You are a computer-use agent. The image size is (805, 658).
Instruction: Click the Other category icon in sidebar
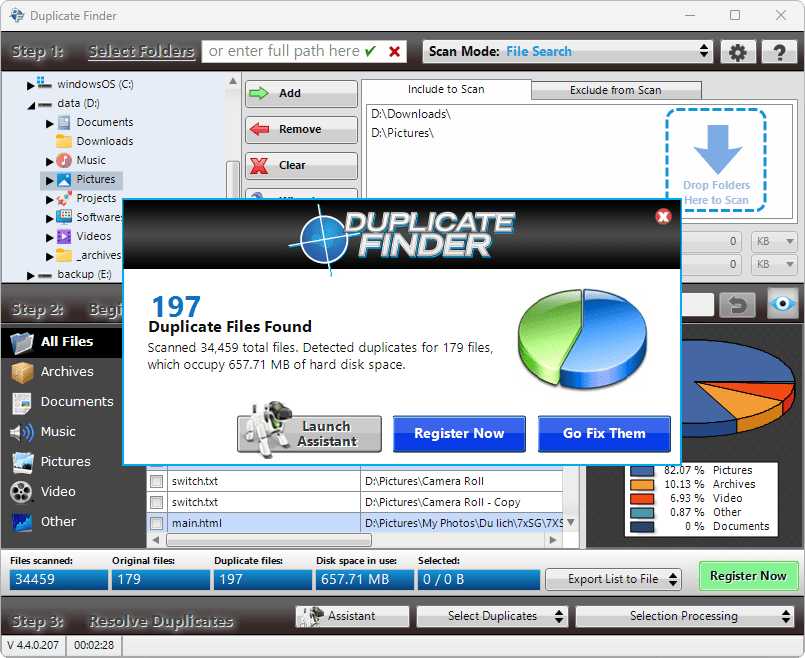pyautogui.click(x=22, y=522)
